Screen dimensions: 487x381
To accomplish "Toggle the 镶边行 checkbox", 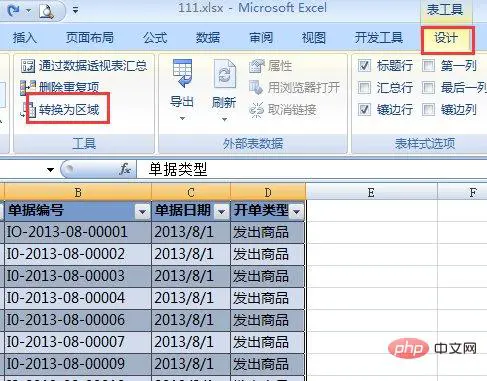I will pos(364,110).
